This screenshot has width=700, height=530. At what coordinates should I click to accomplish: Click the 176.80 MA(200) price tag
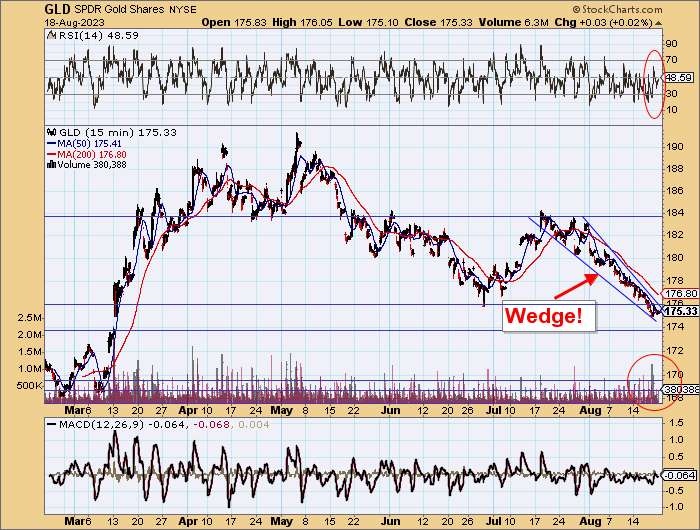tap(681, 293)
